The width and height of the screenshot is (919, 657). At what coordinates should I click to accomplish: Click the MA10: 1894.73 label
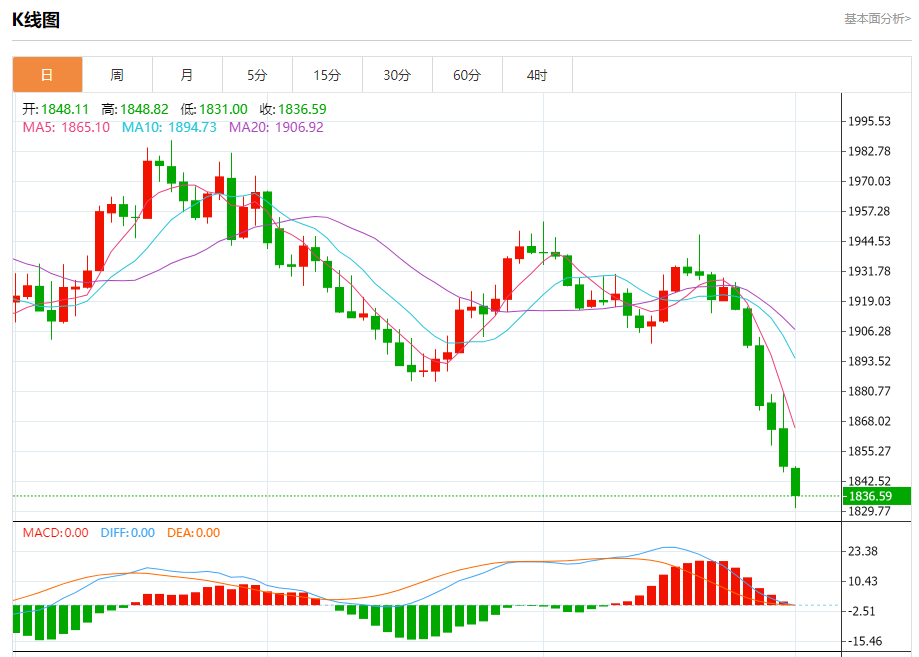[169, 127]
